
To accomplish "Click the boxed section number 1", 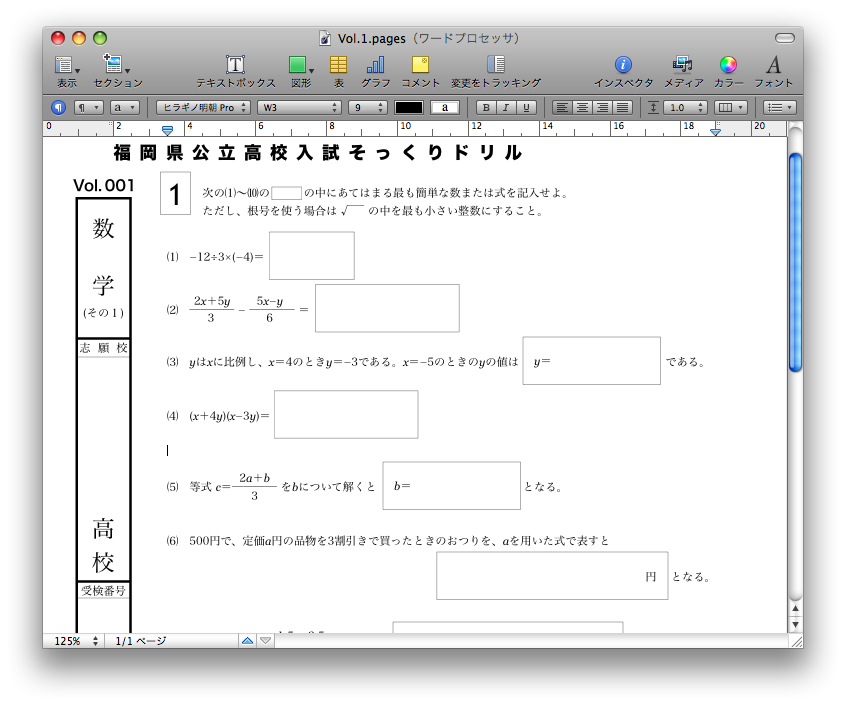I will [175, 194].
